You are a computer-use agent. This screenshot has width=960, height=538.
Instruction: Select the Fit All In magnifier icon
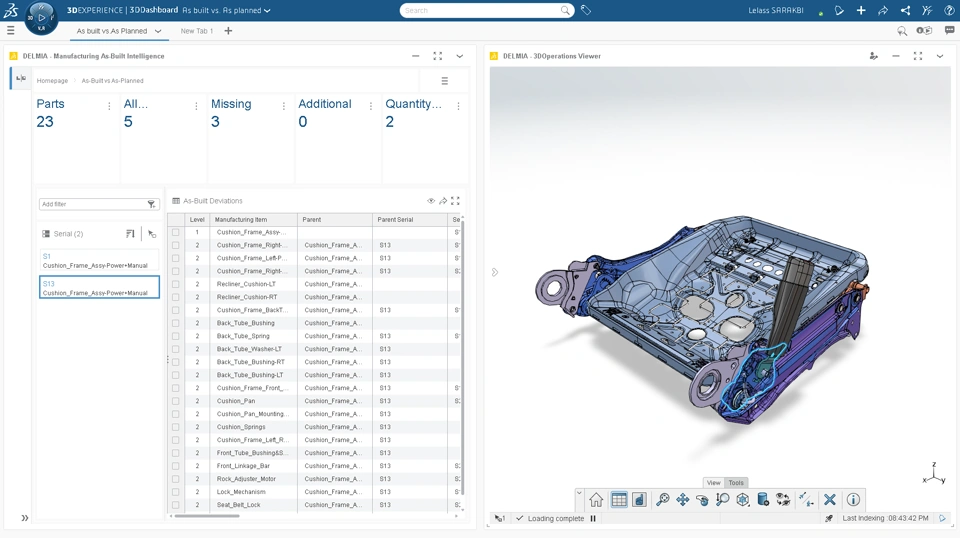[x=662, y=500]
